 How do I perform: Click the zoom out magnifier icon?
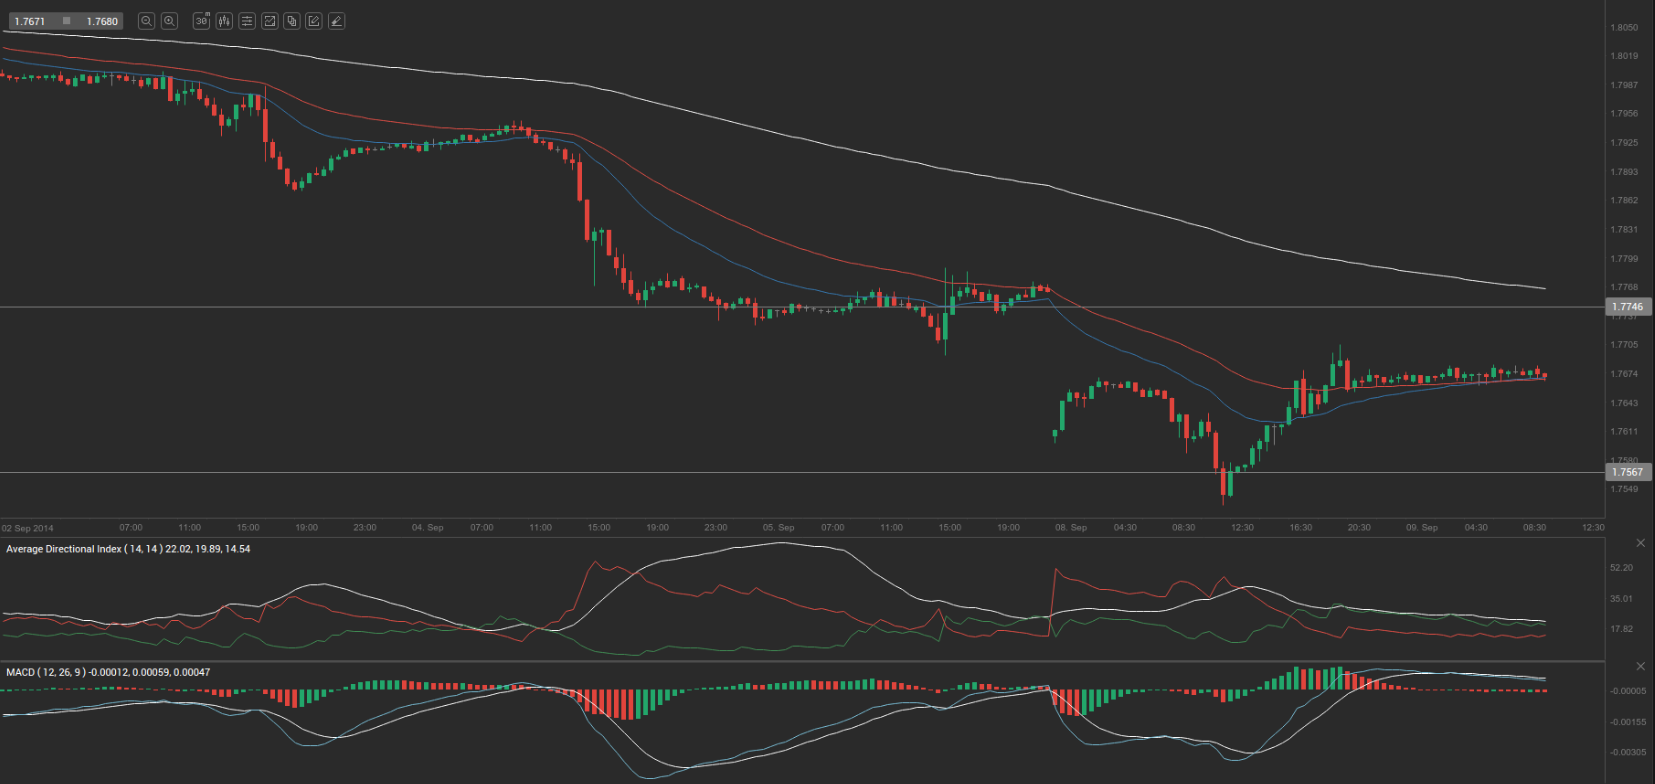[x=146, y=21]
